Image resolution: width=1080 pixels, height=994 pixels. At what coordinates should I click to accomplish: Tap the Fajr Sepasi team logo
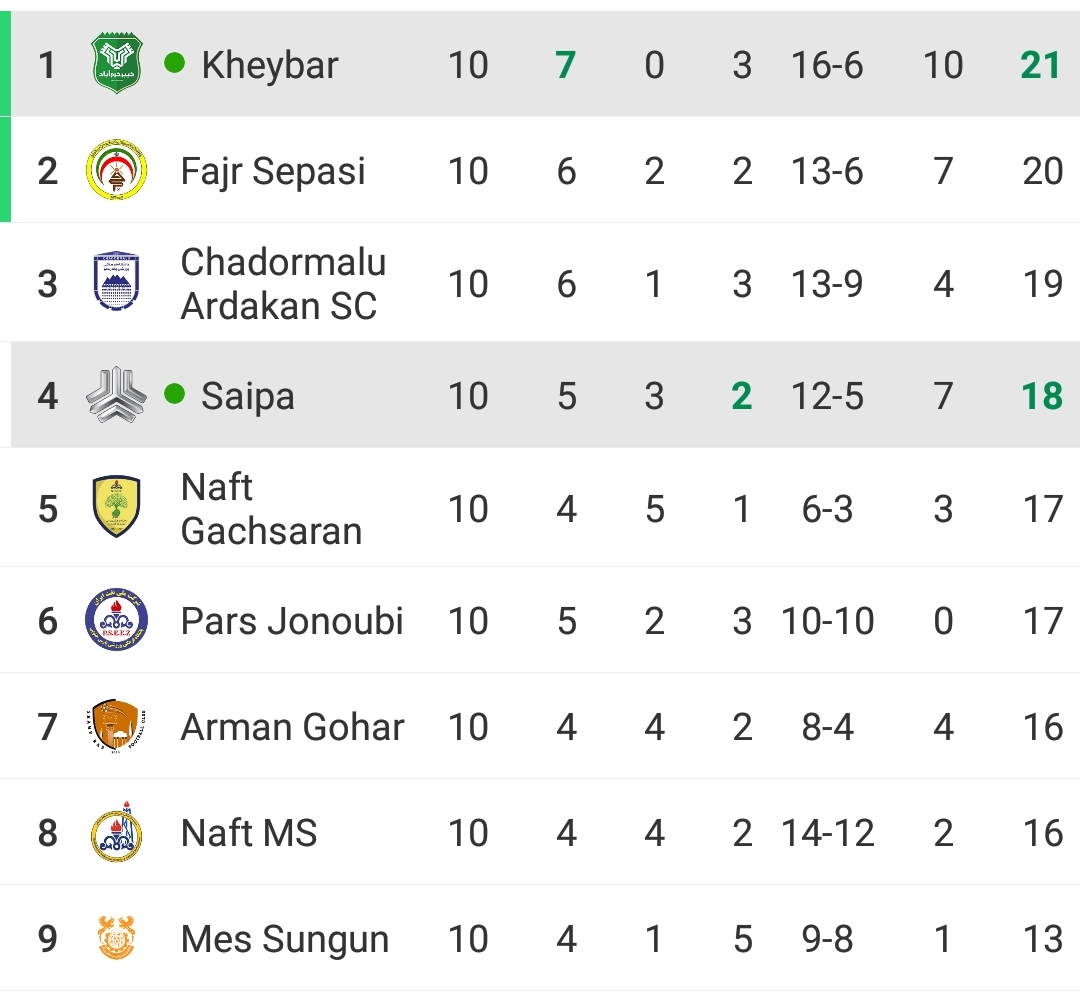pyautogui.click(x=116, y=170)
